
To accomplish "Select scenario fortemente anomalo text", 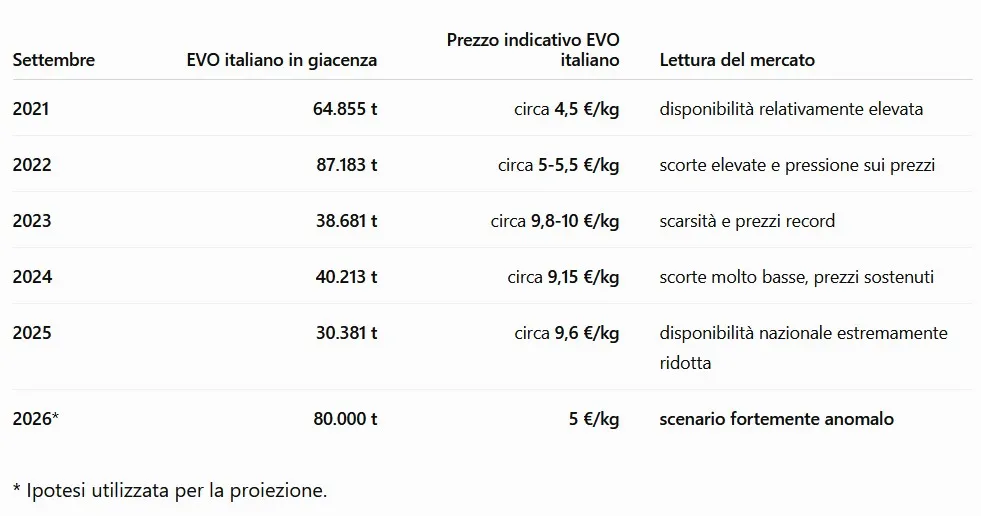I will pyautogui.click(x=776, y=419).
